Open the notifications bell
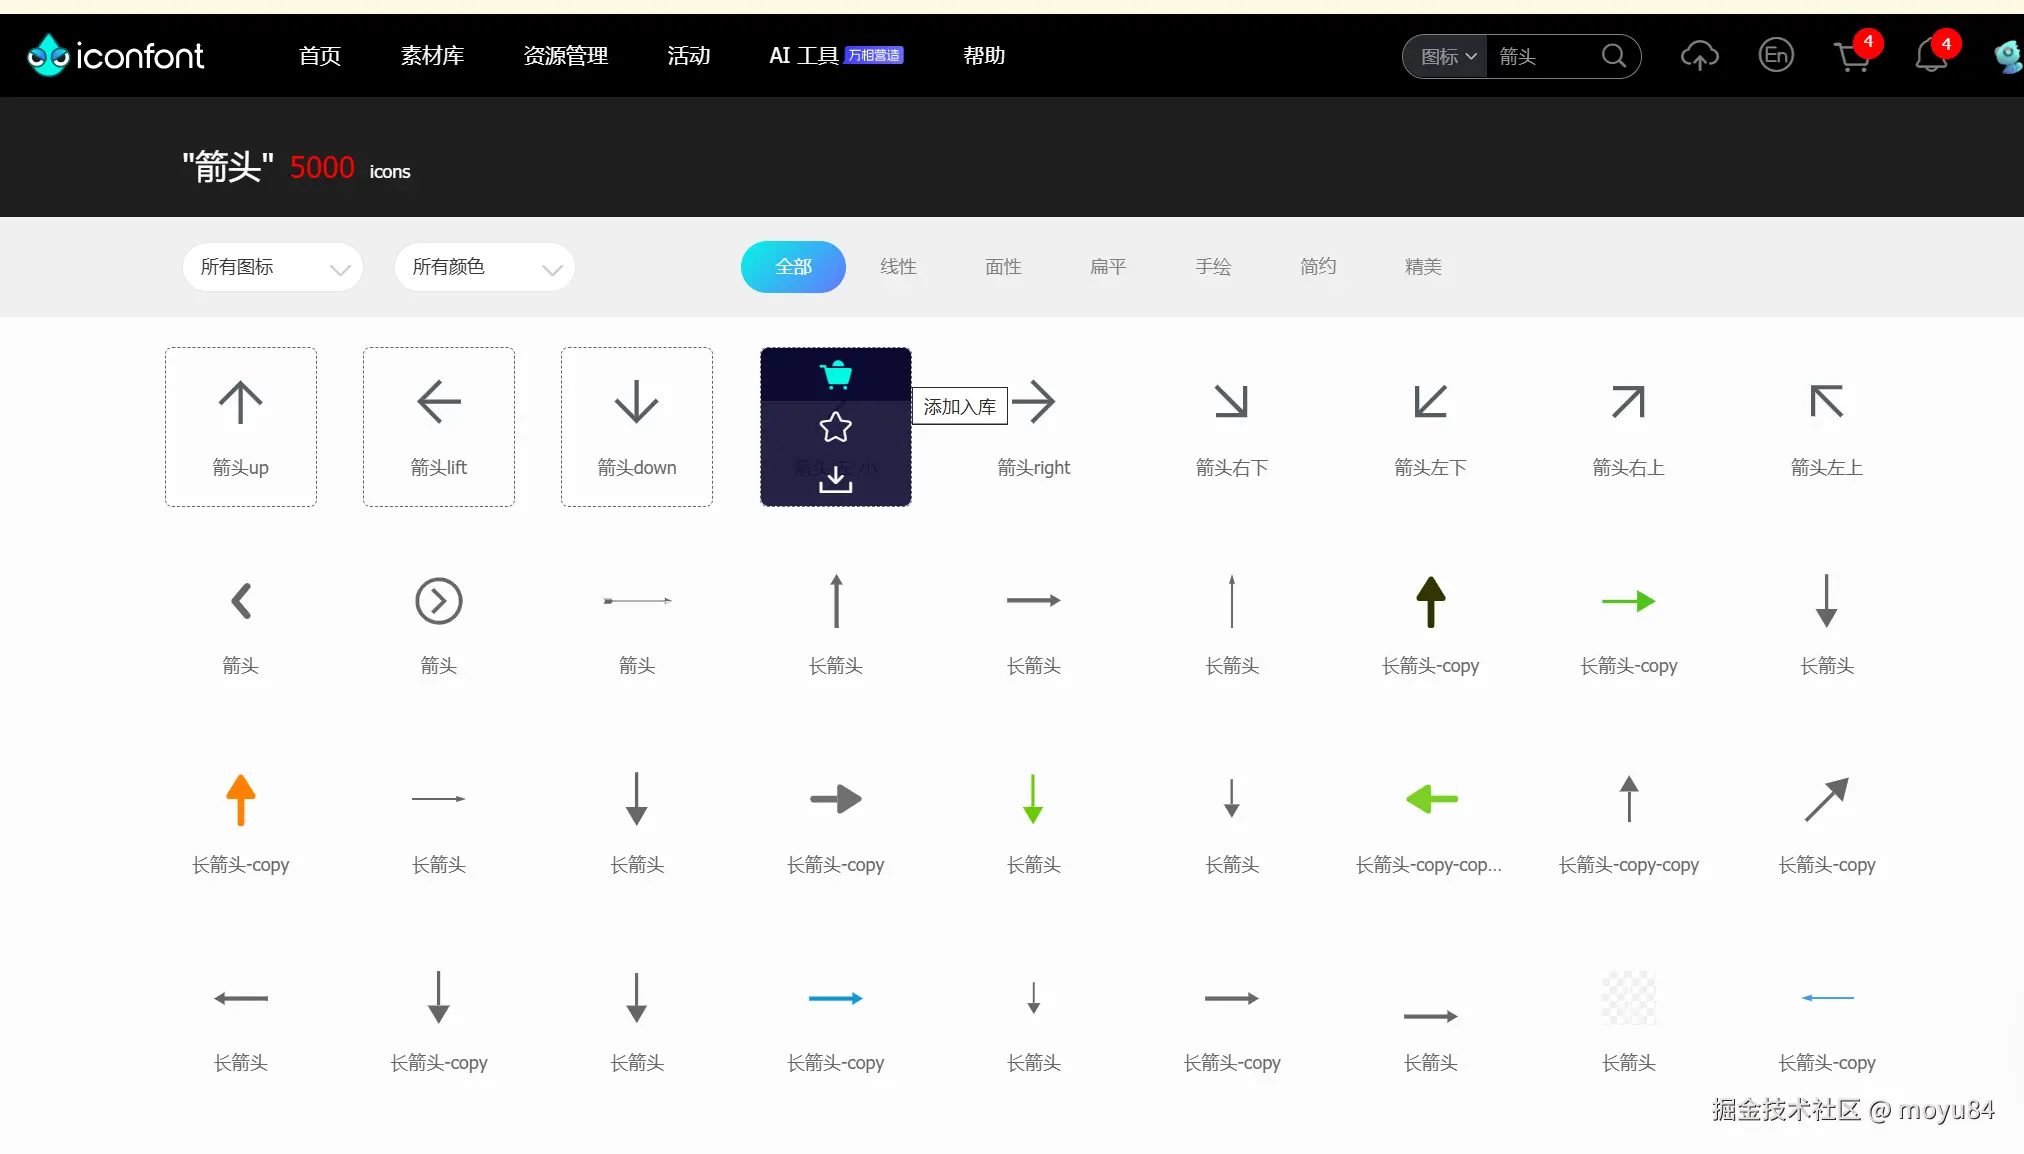 click(1931, 56)
